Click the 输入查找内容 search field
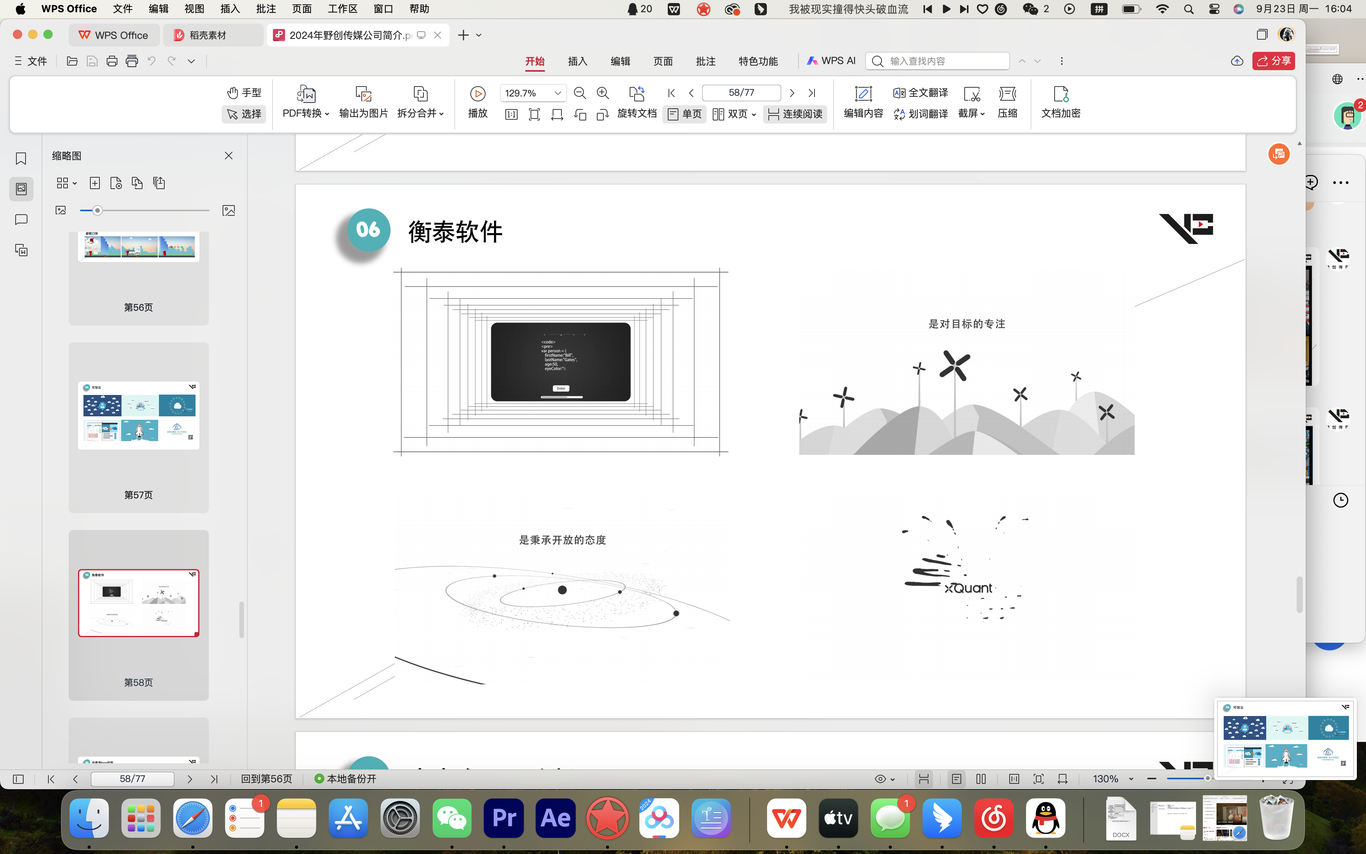Screen dimensions: 1366x854 point(937,61)
